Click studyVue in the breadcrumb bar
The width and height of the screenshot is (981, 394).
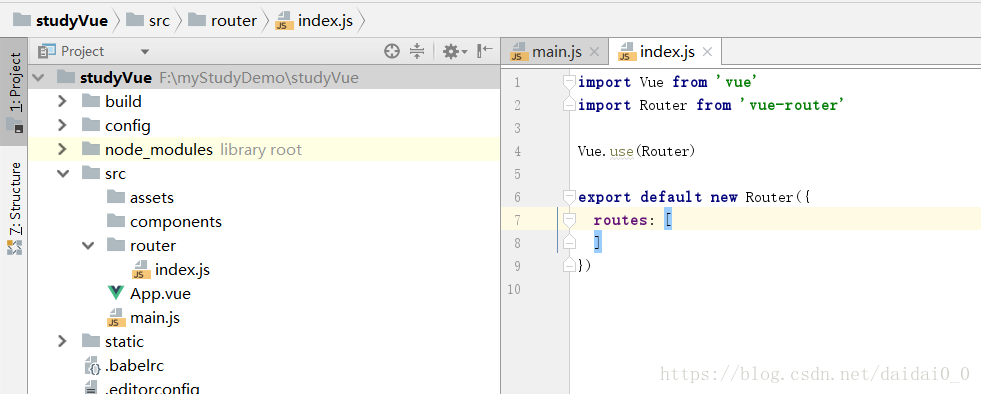60,21
